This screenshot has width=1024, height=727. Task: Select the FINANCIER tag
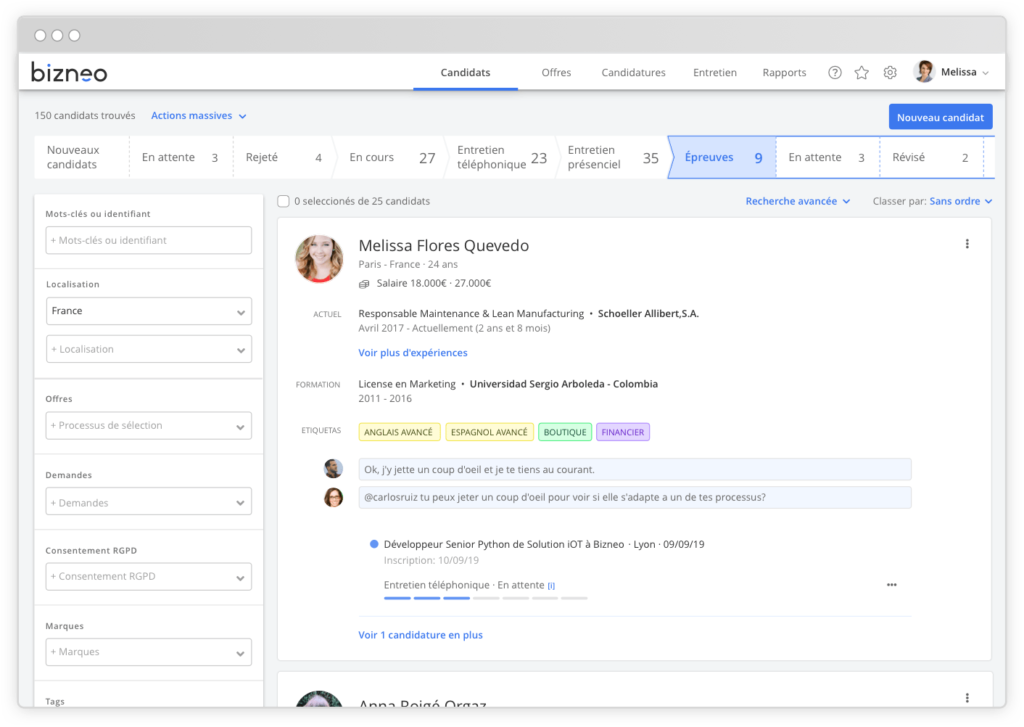click(622, 432)
